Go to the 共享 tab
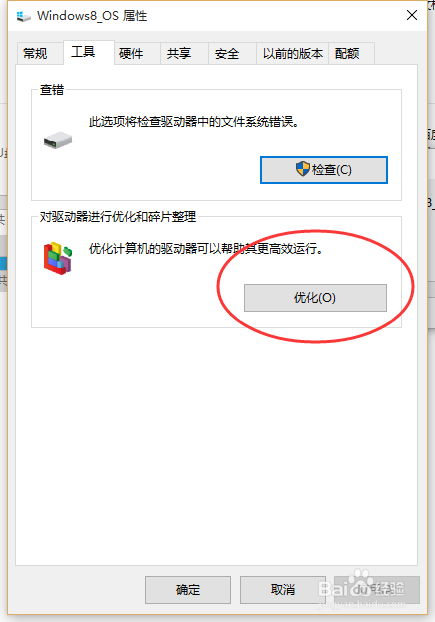This screenshot has width=435, height=622. (x=179, y=53)
